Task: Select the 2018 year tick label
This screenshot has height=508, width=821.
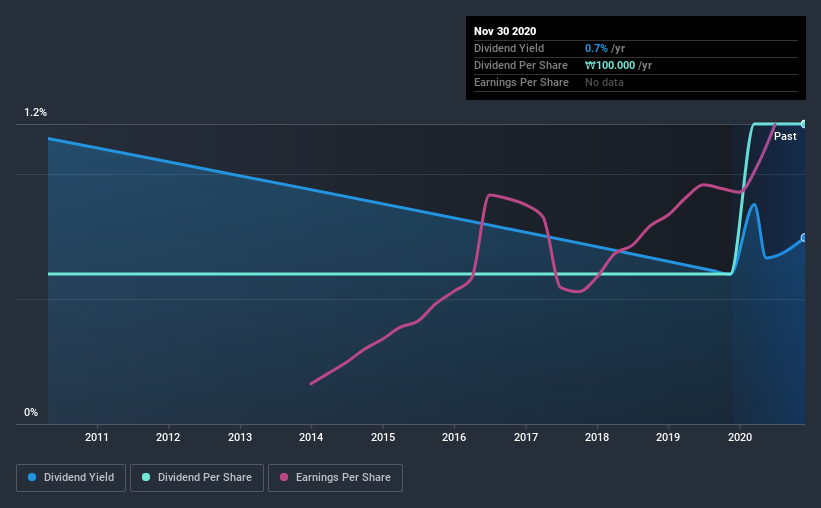Action: pos(597,437)
